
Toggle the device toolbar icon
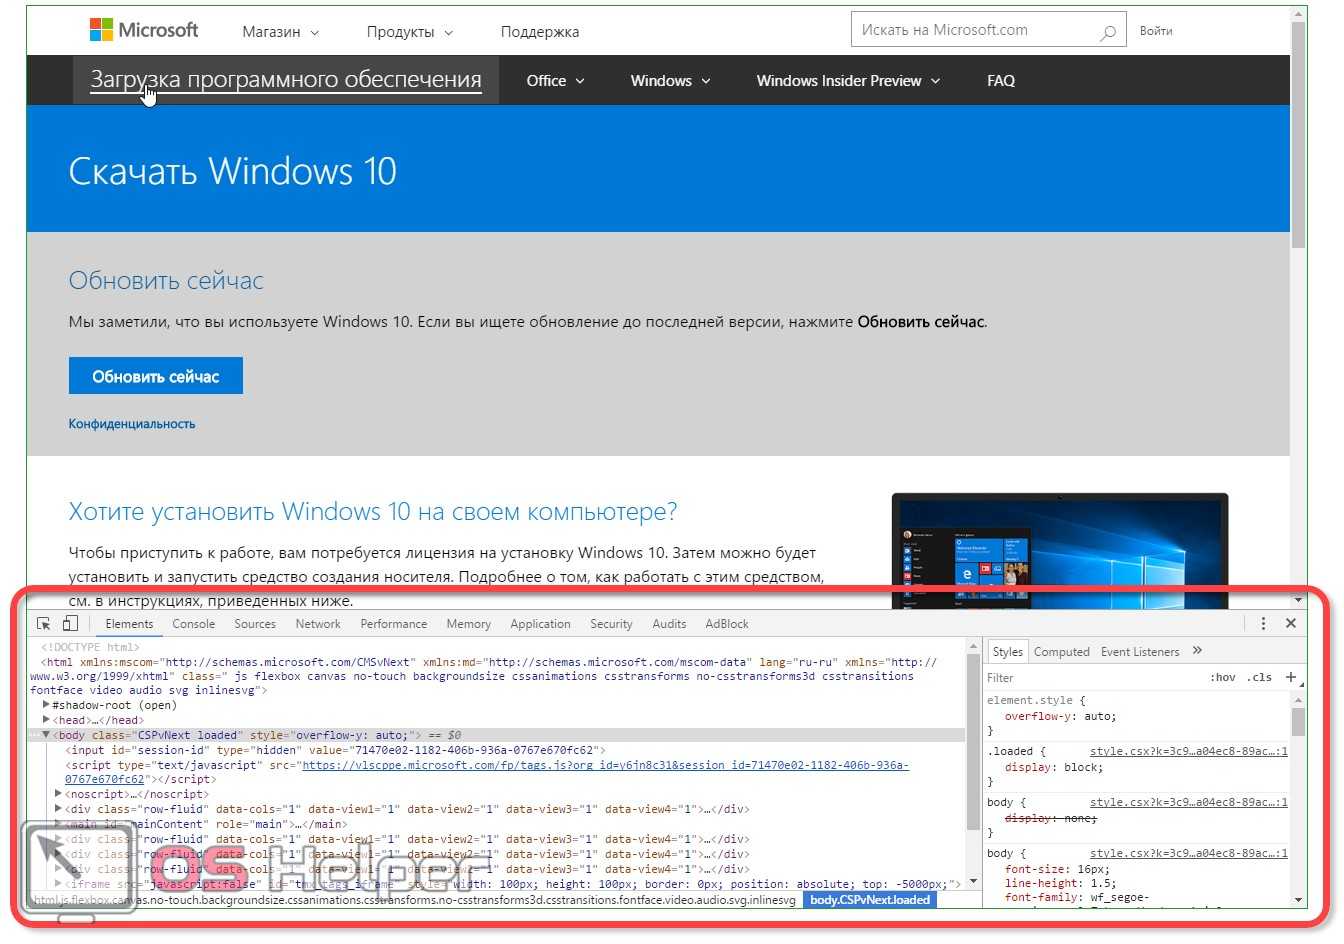[70, 624]
